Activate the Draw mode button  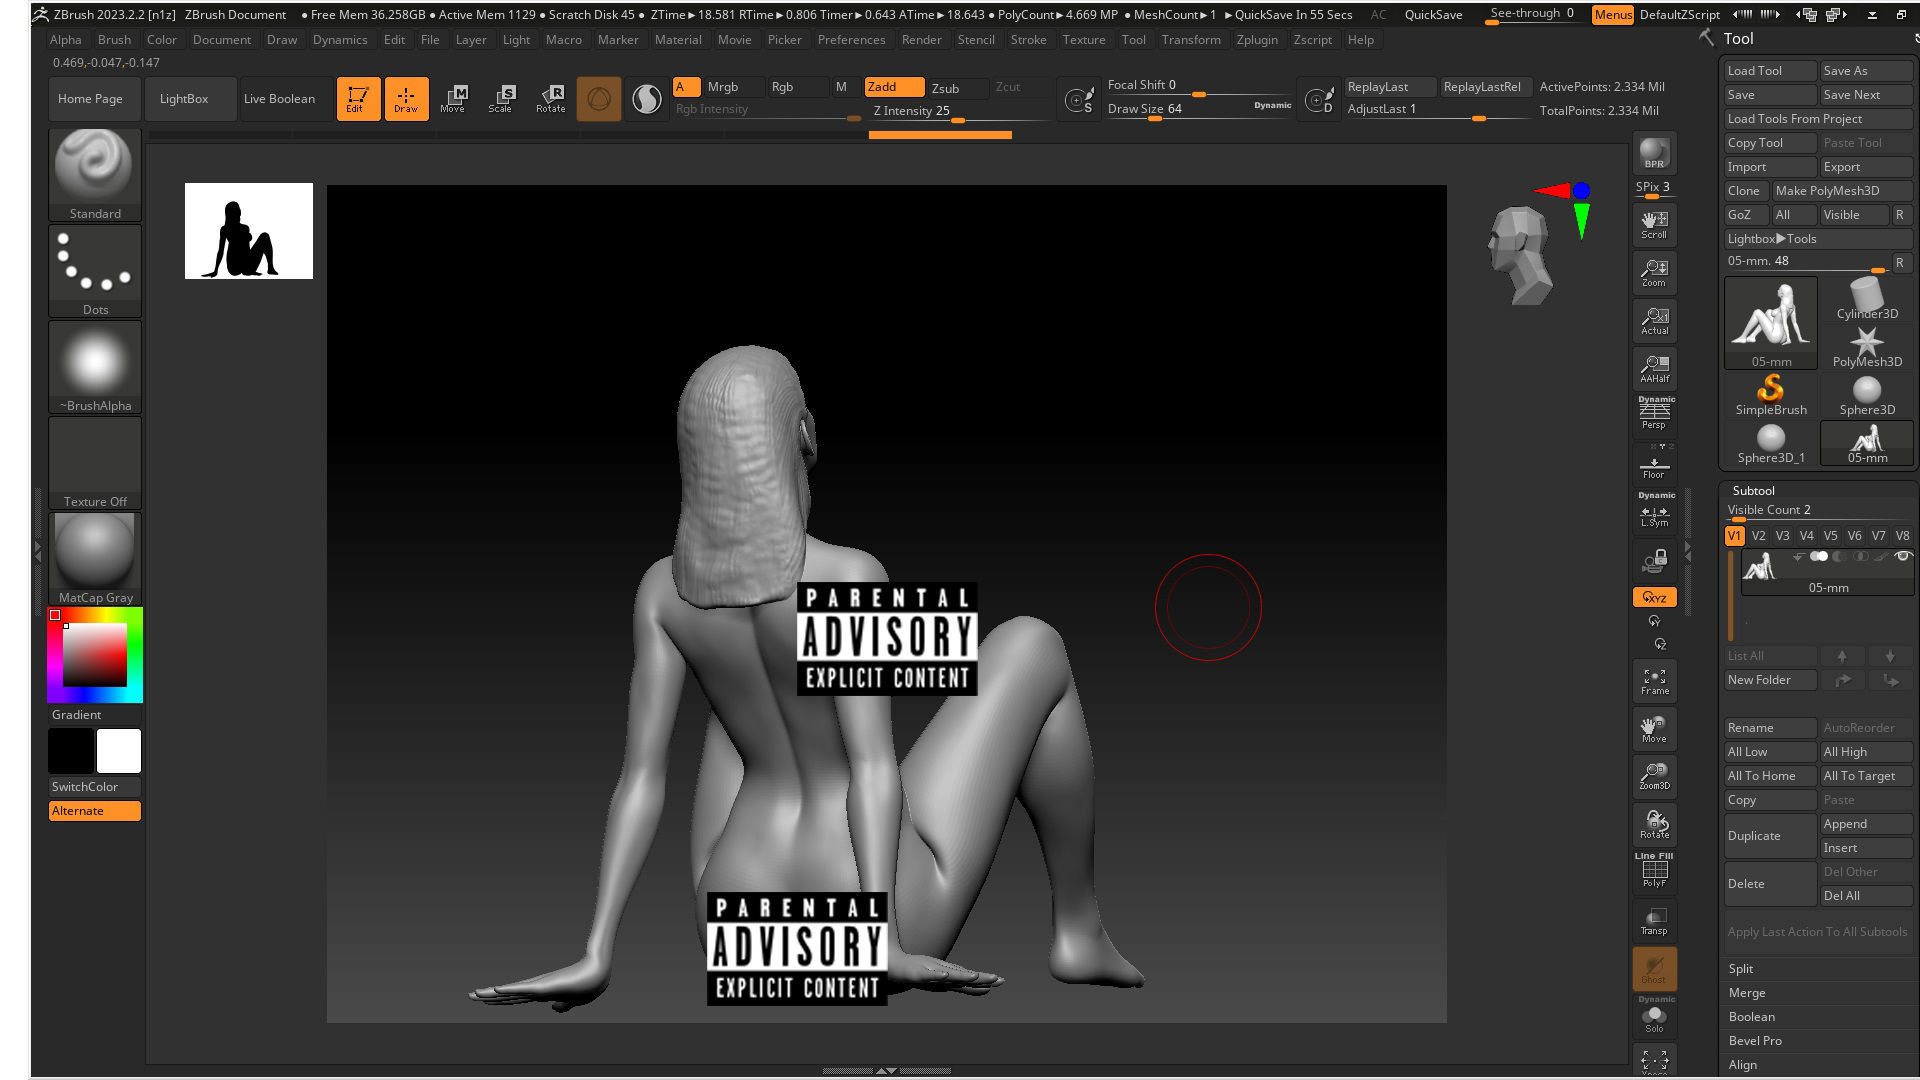406,98
